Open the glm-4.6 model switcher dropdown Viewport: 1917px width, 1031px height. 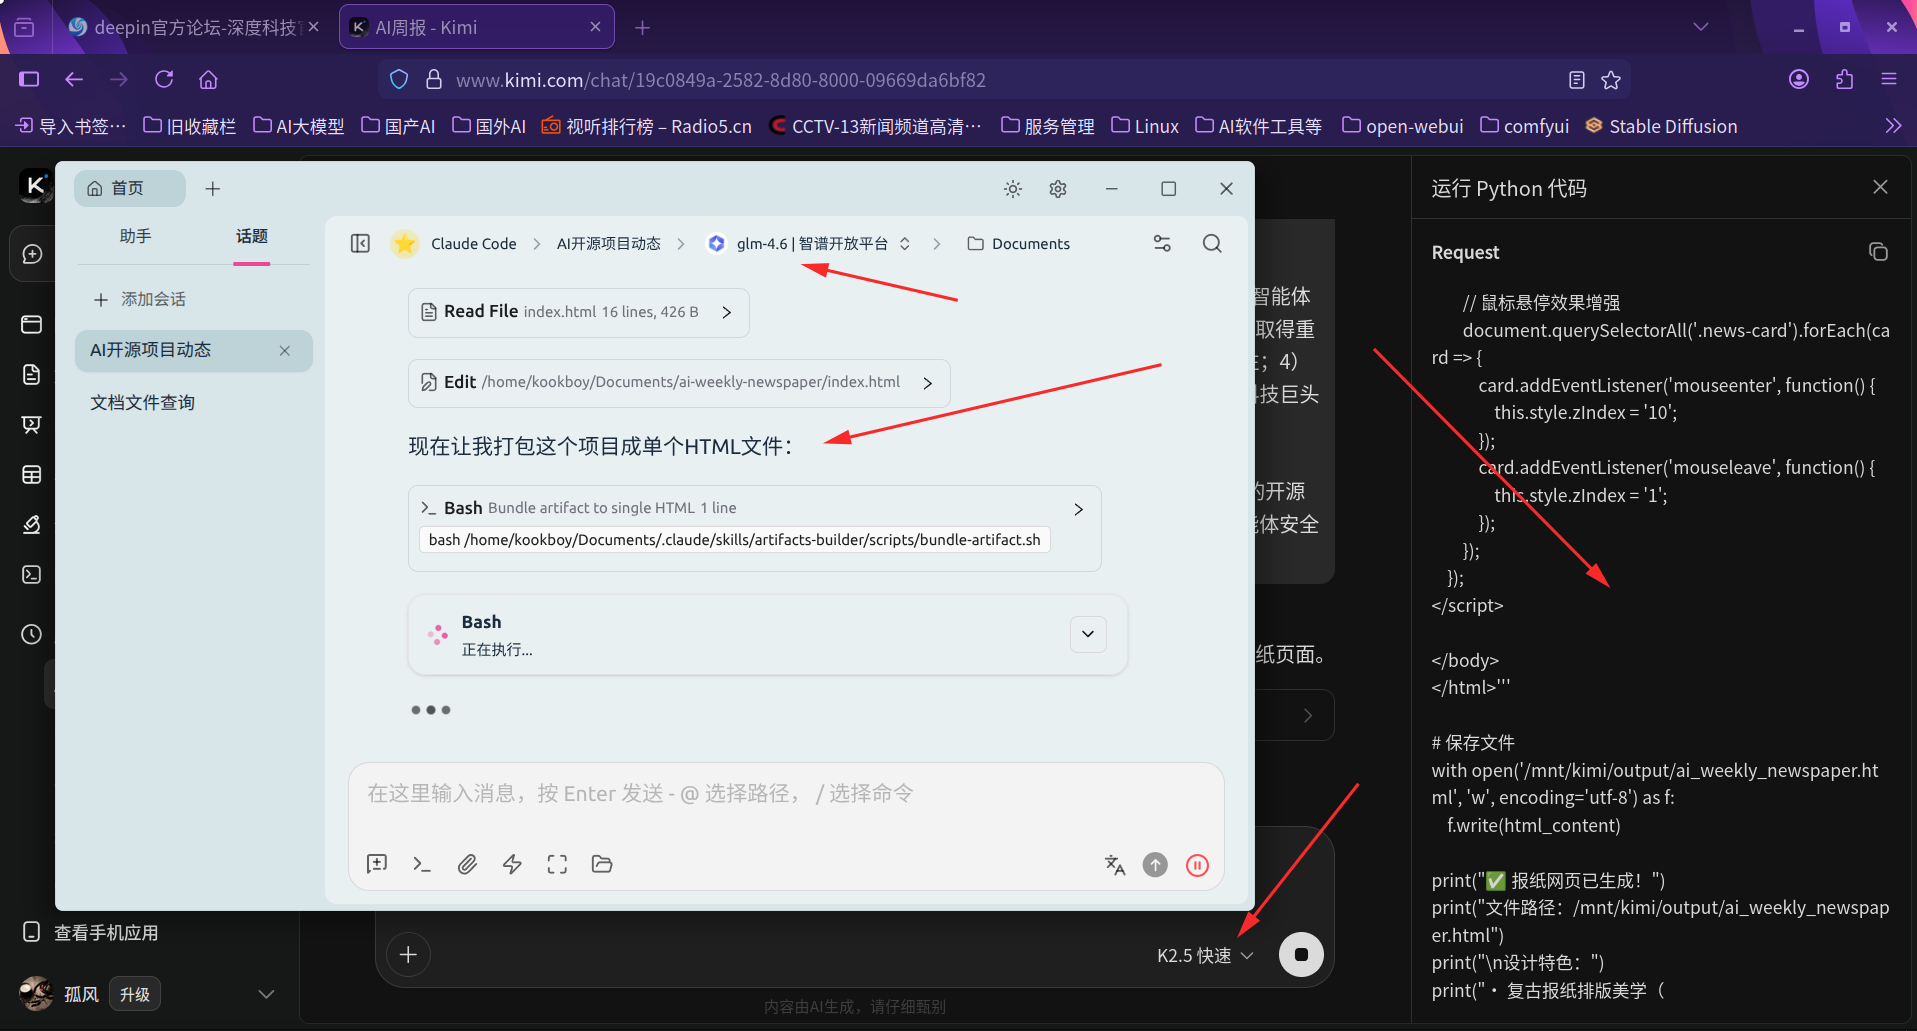tap(904, 243)
